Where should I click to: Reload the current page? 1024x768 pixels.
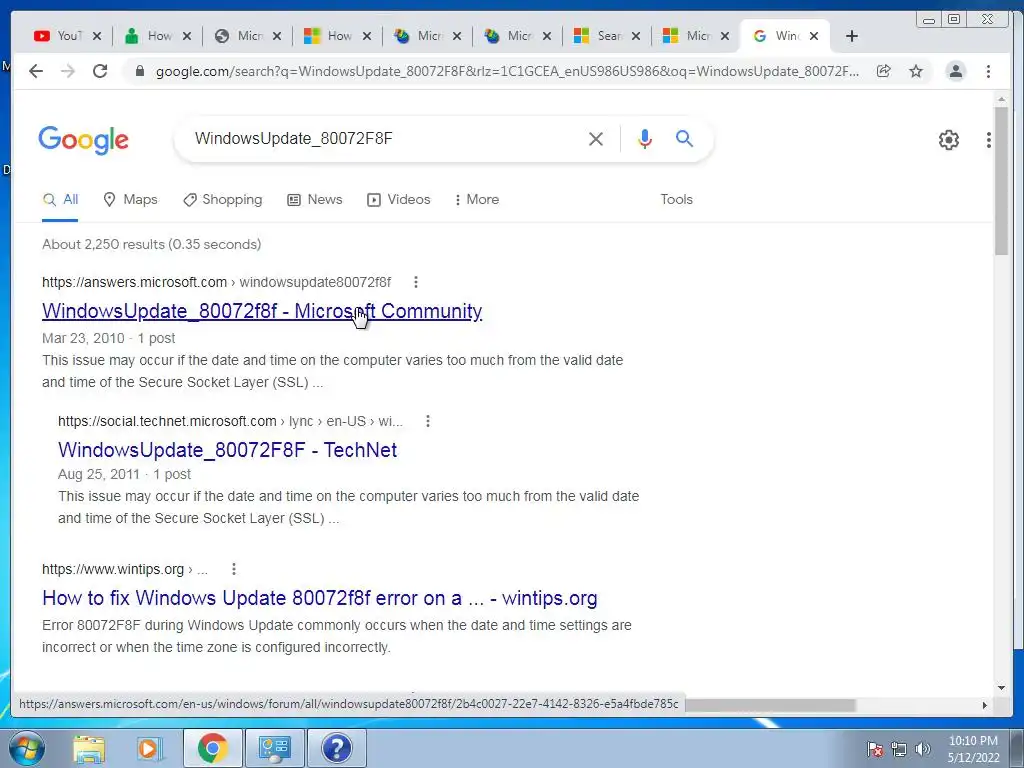tap(100, 71)
